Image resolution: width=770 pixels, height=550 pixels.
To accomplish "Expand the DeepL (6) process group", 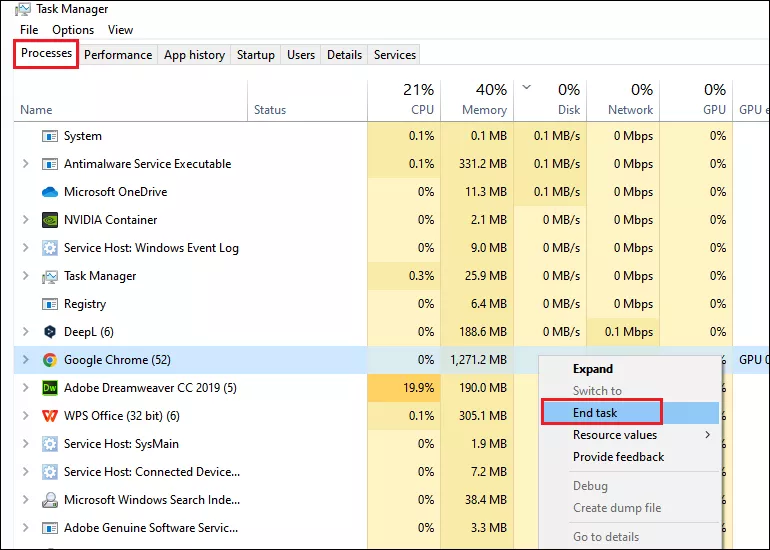I will point(26,332).
